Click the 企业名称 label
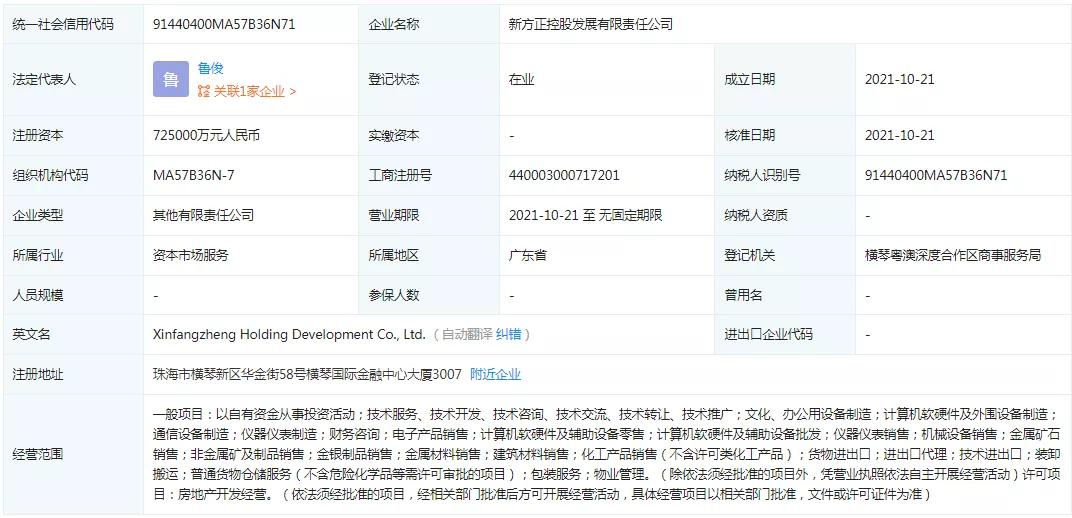 [x=394, y=25]
